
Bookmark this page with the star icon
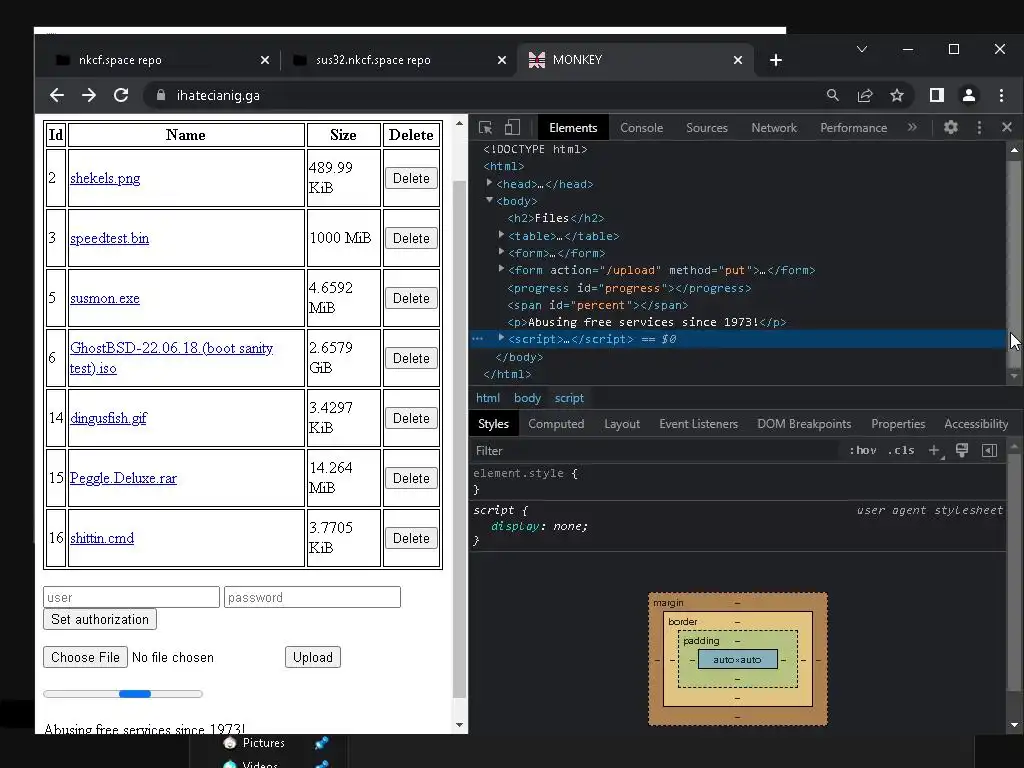point(897,95)
